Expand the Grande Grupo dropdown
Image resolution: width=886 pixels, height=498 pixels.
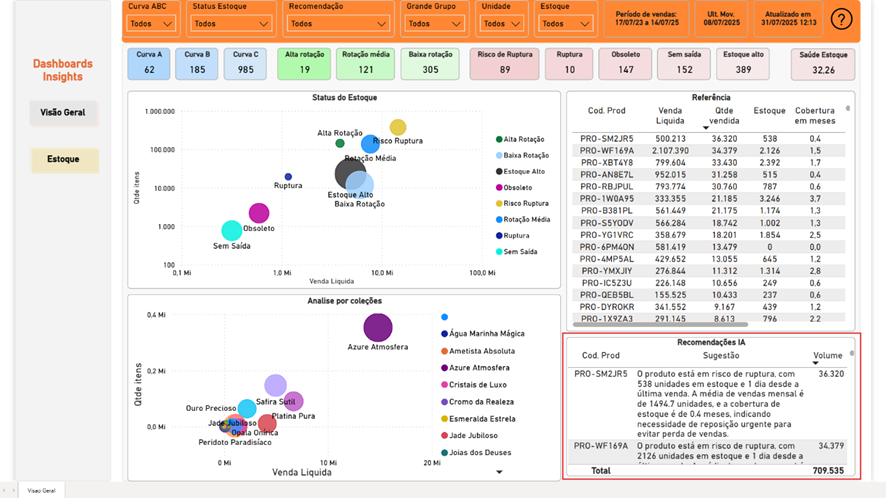coord(432,23)
